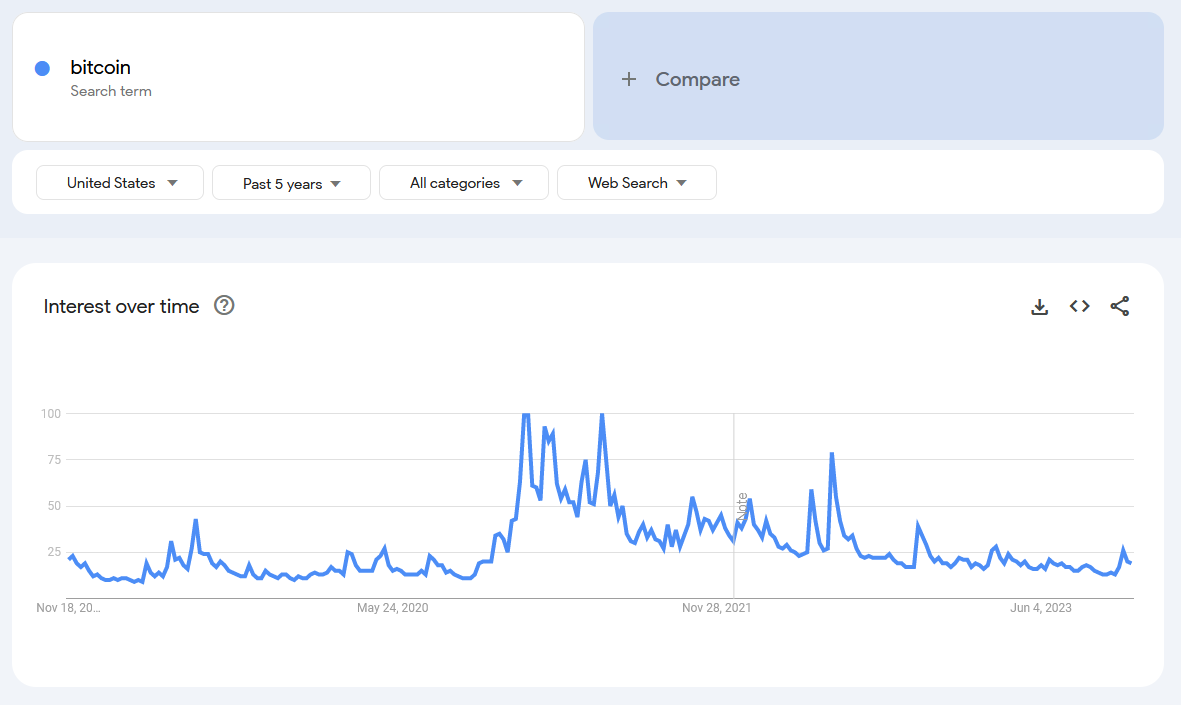The width and height of the screenshot is (1181, 705).
Task: Share the Interest over time chart
Action: click(1119, 306)
